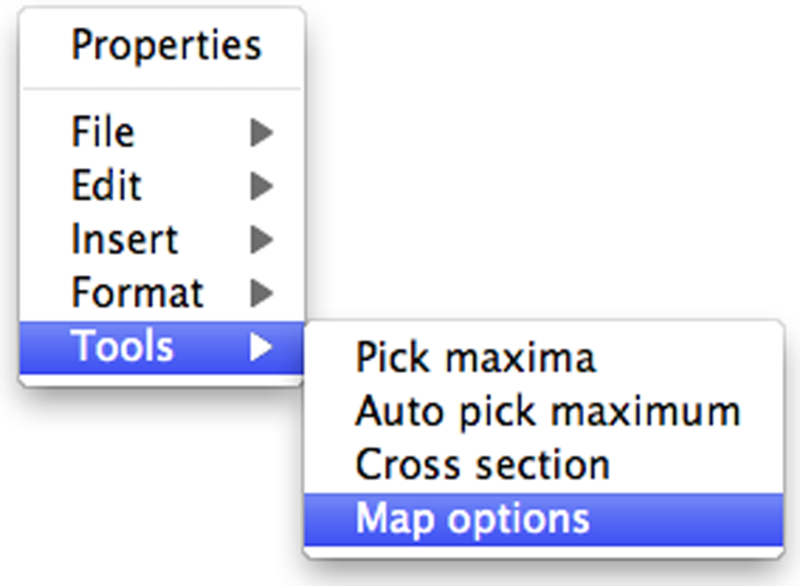The height and width of the screenshot is (586, 800).
Task: Click the arrow beside Format
Action: coord(262,293)
